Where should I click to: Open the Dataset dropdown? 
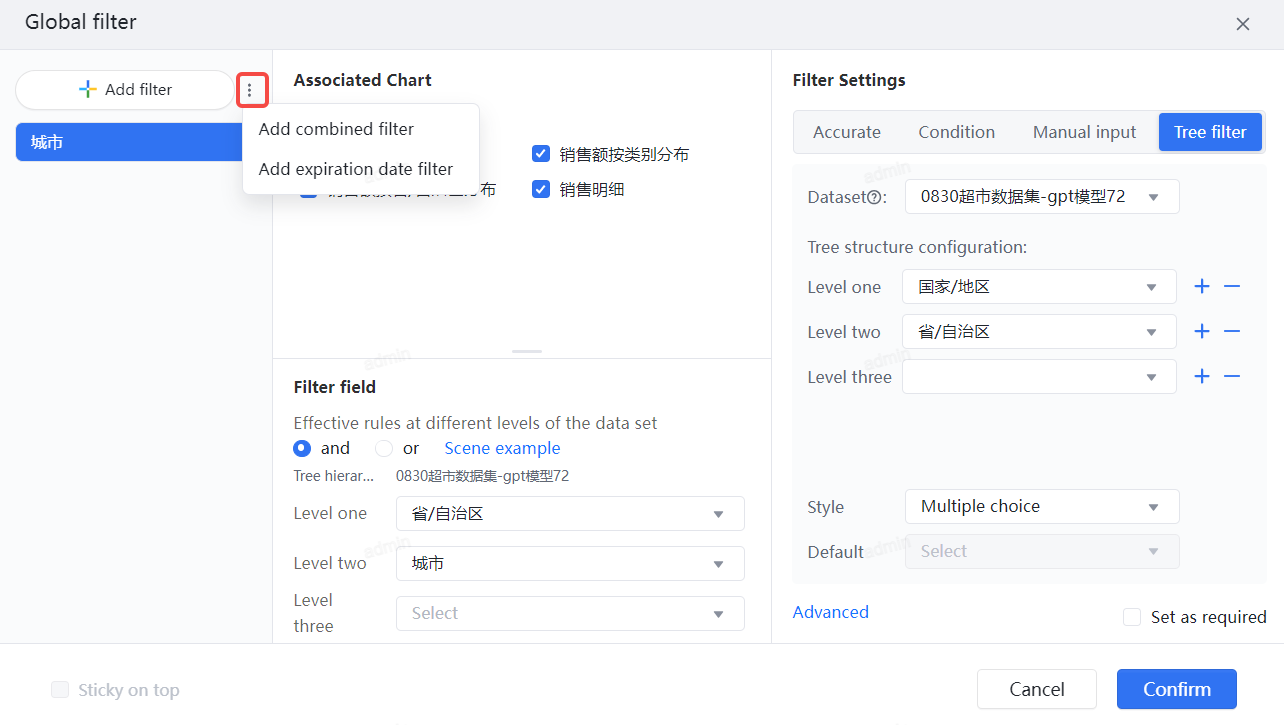[x=1042, y=197]
